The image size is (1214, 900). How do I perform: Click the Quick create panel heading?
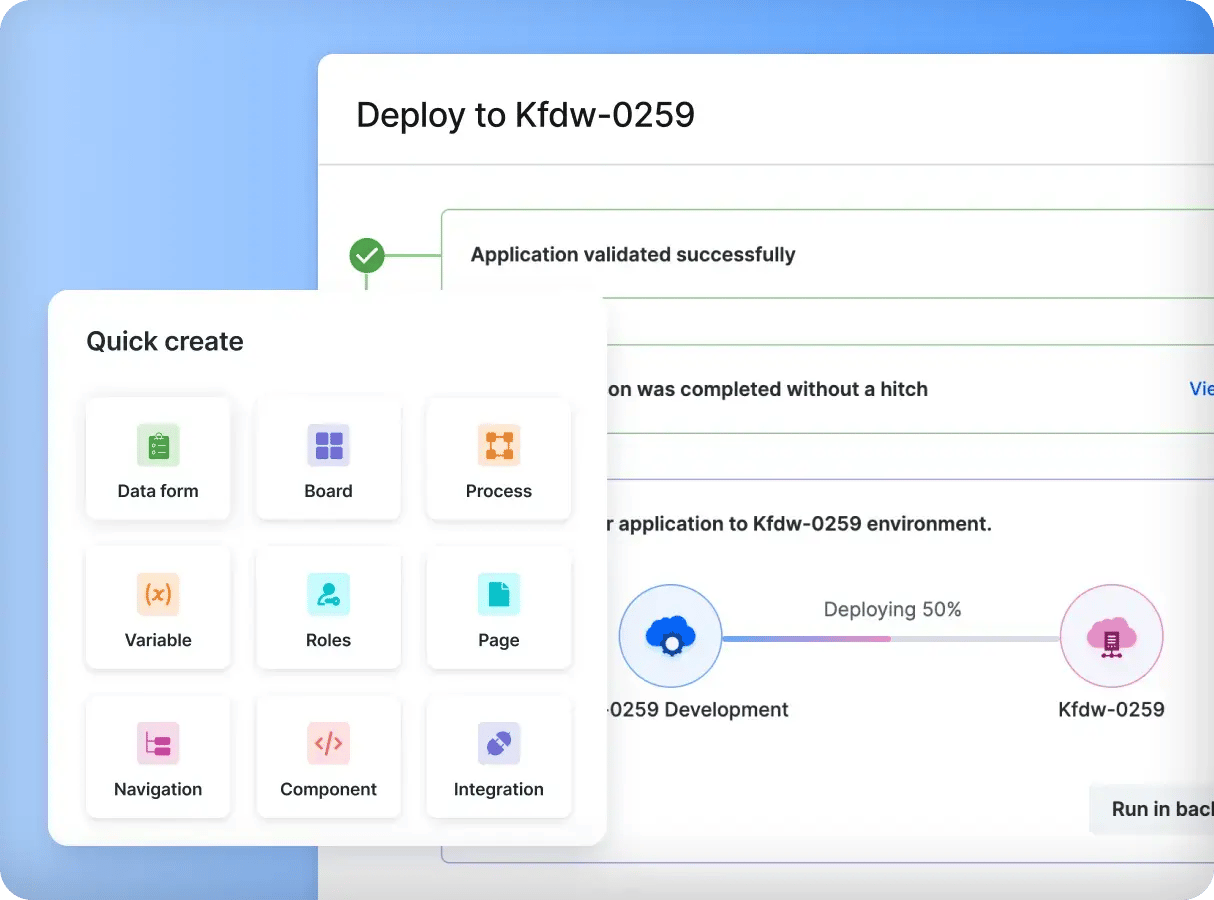tap(165, 341)
